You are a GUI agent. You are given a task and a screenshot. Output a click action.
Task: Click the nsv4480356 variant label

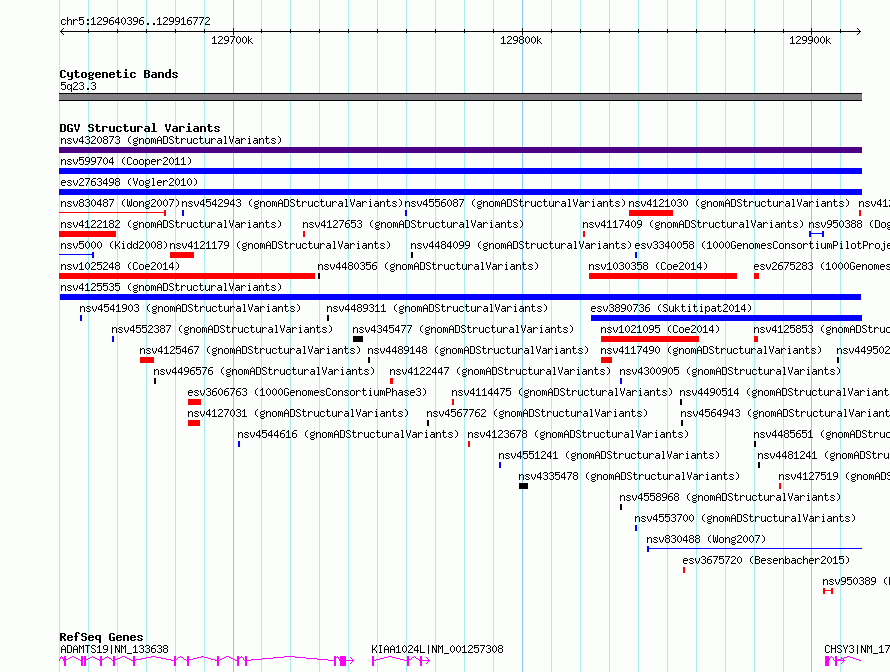tap(428, 266)
